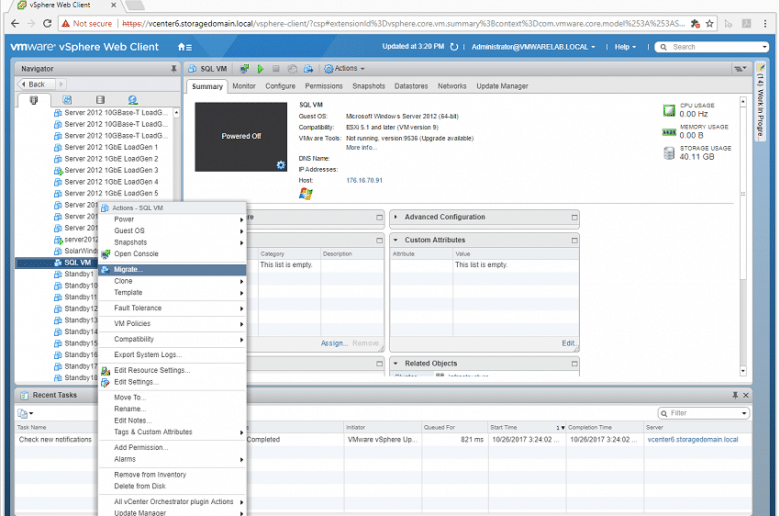Open the Recent Tasks Filter dropdown arrow
The width and height of the screenshot is (780, 516).
pyautogui.click(x=744, y=413)
